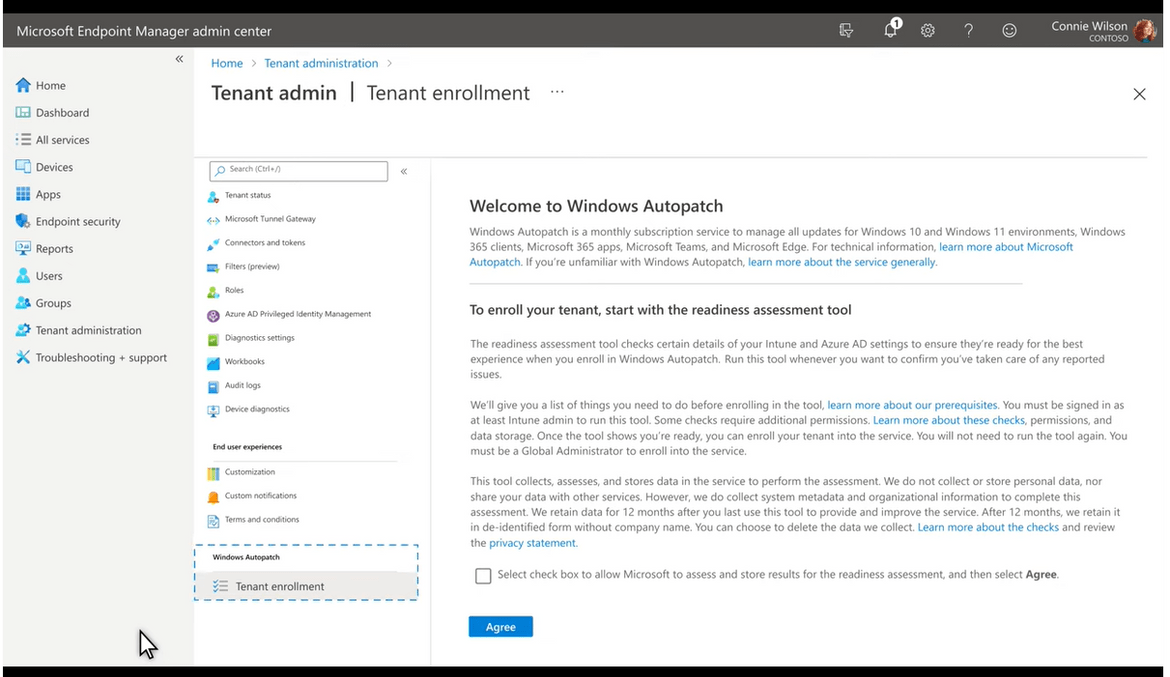Select Roles in the tenant menu
Screen dimensions: 1170x677
pyautogui.click(x=234, y=290)
